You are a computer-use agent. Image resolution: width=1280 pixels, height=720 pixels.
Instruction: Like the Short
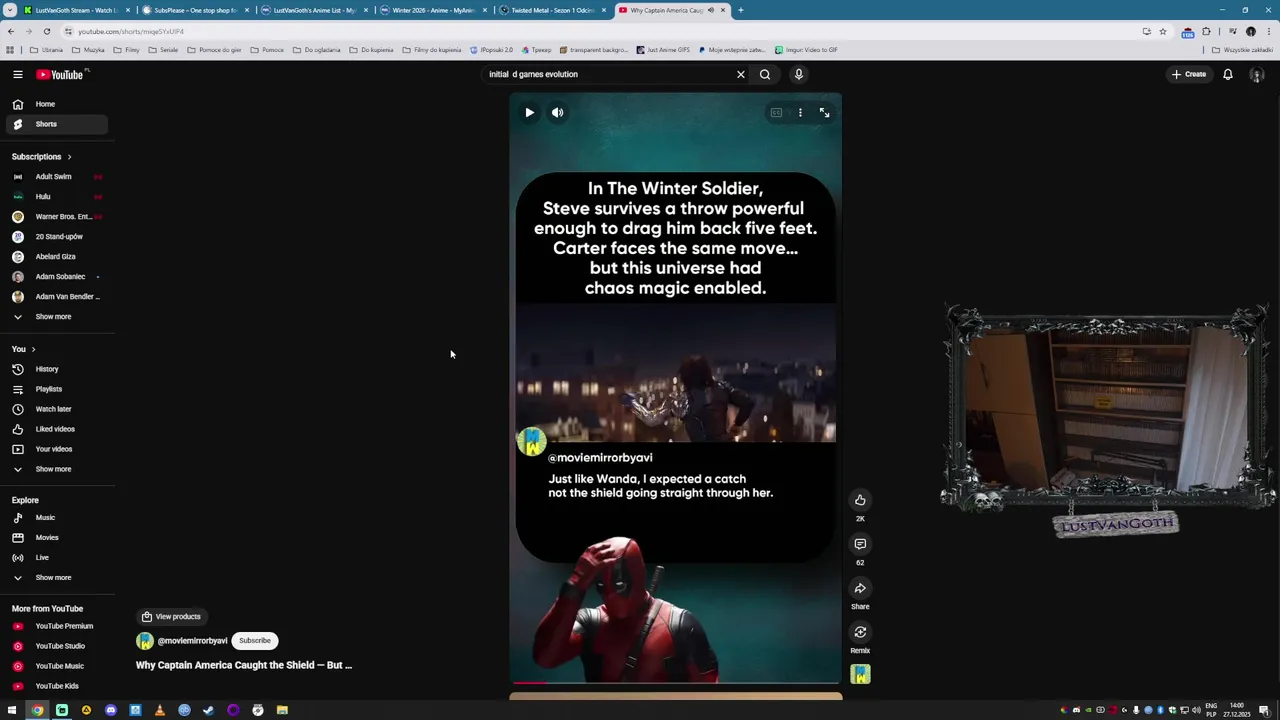(x=860, y=500)
